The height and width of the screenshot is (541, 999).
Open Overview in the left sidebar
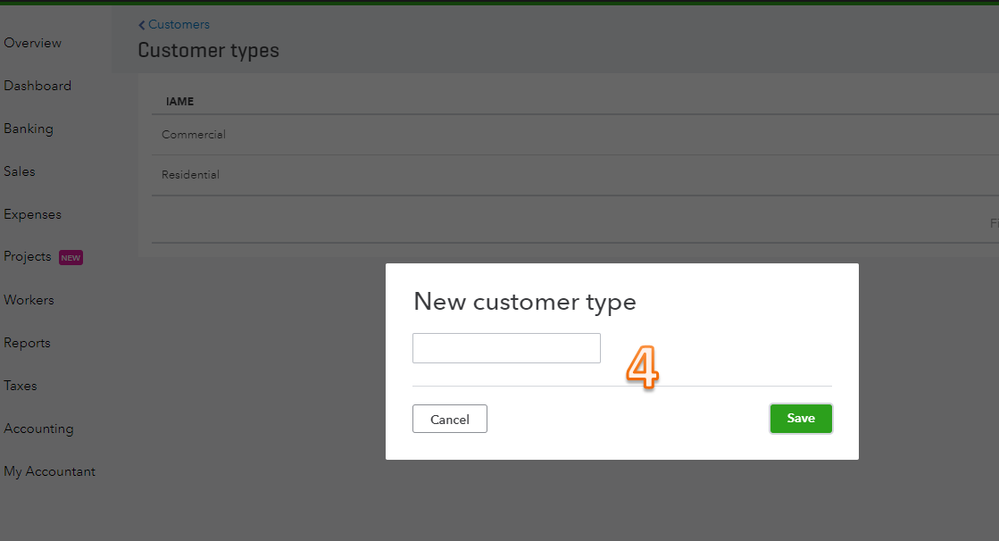(33, 43)
